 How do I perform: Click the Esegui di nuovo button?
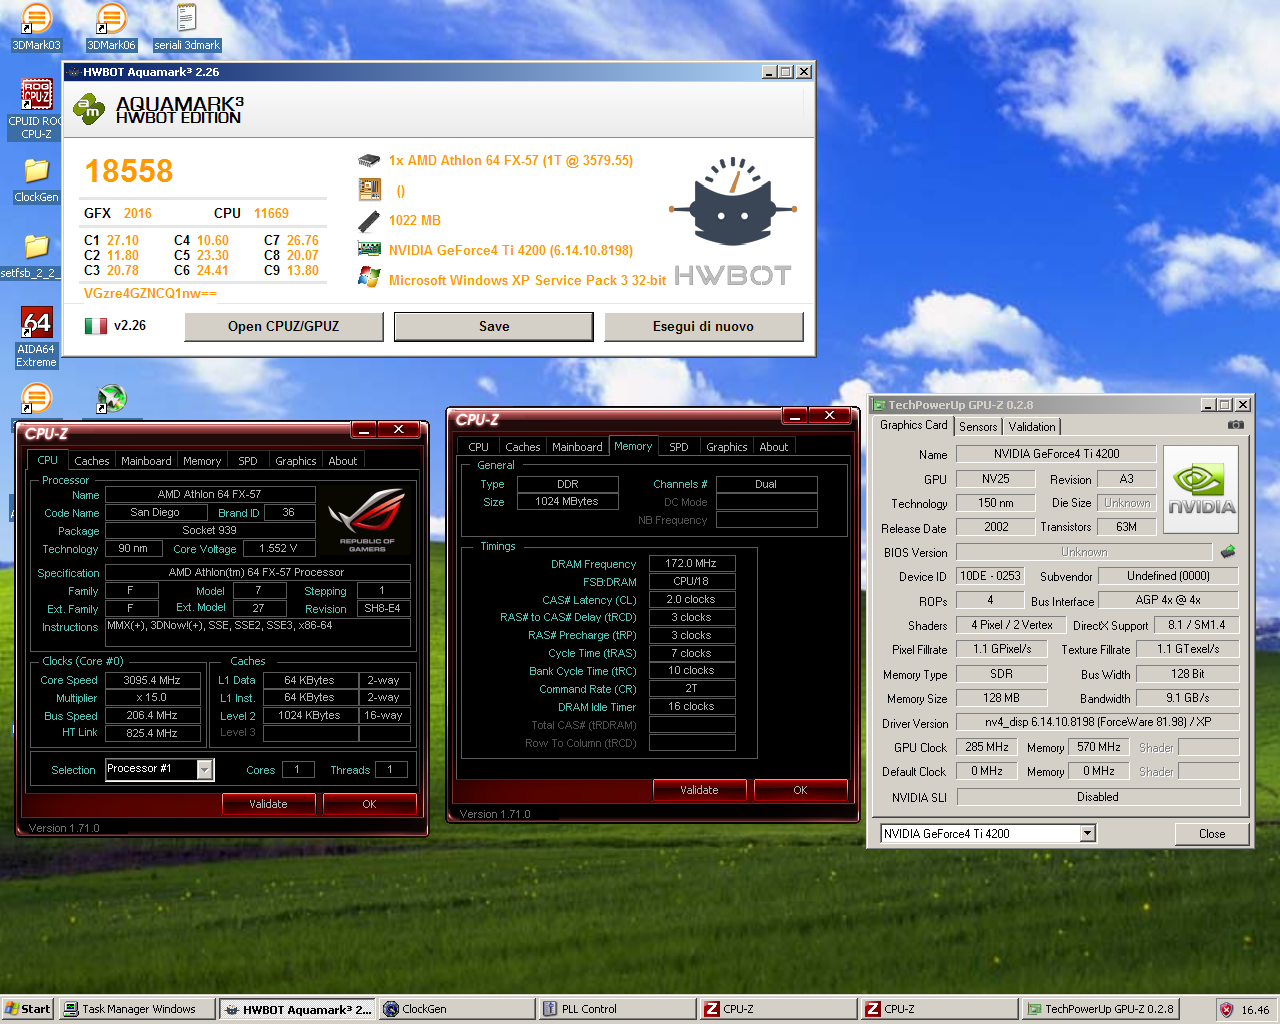coord(704,326)
